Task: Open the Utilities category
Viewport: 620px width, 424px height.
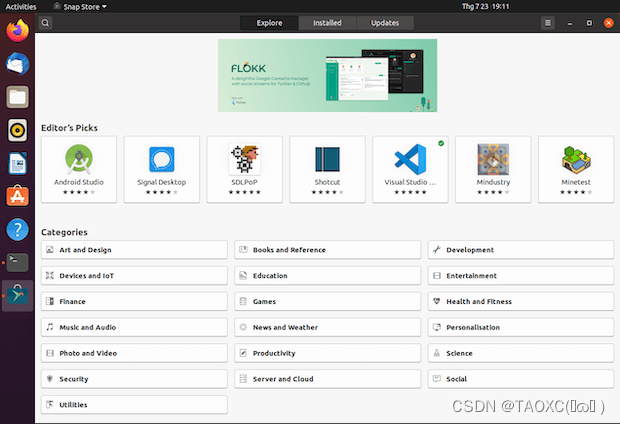Action: [134, 405]
